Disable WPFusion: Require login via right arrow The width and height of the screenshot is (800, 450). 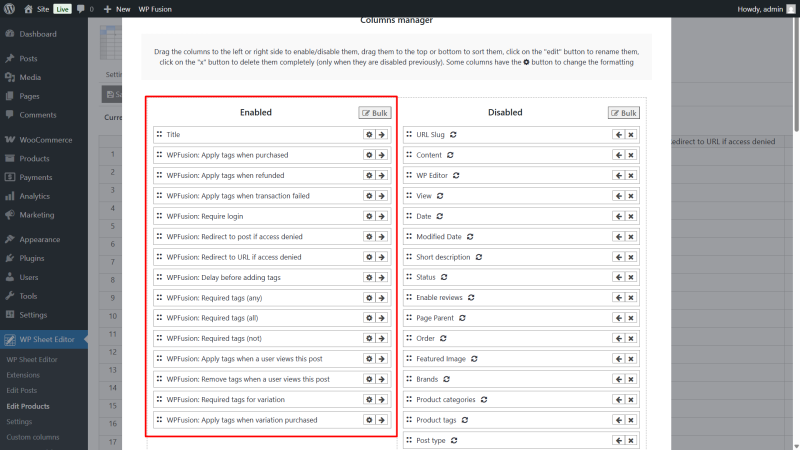tap(382, 216)
